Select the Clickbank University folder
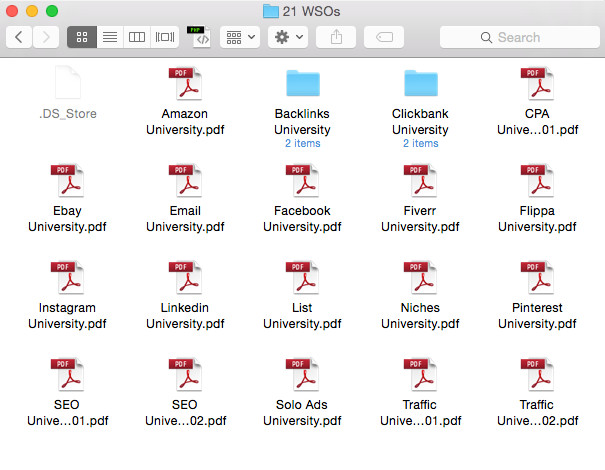Image resolution: width=605 pixels, height=470 pixels. point(420,83)
